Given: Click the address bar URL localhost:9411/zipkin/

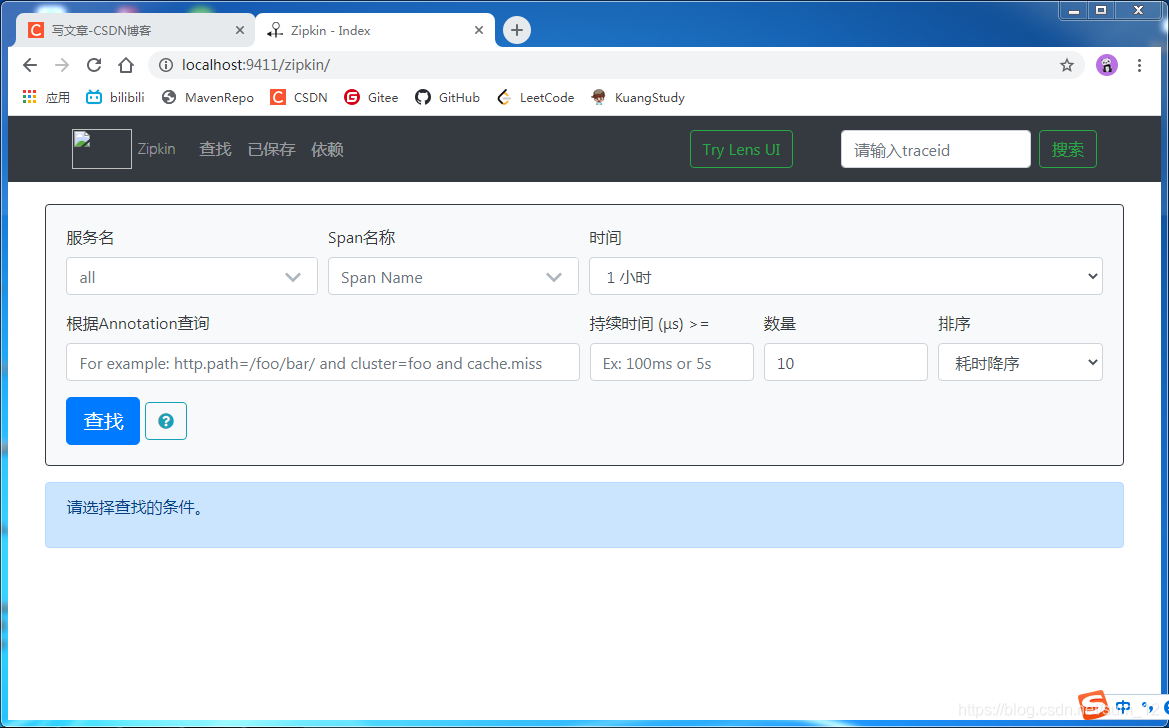Looking at the screenshot, I should (256, 65).
